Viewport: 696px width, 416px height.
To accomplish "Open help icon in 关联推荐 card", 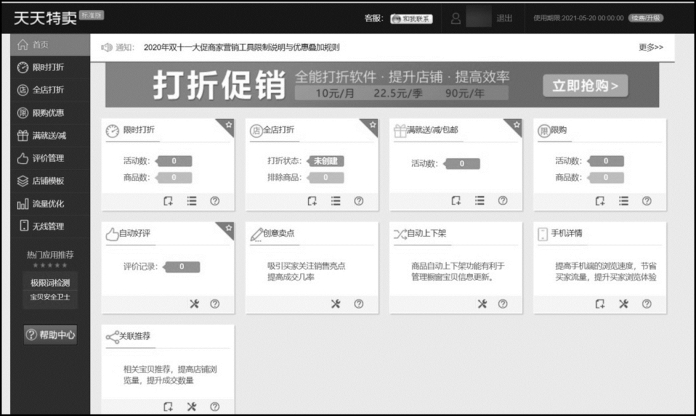I will 215,407.
